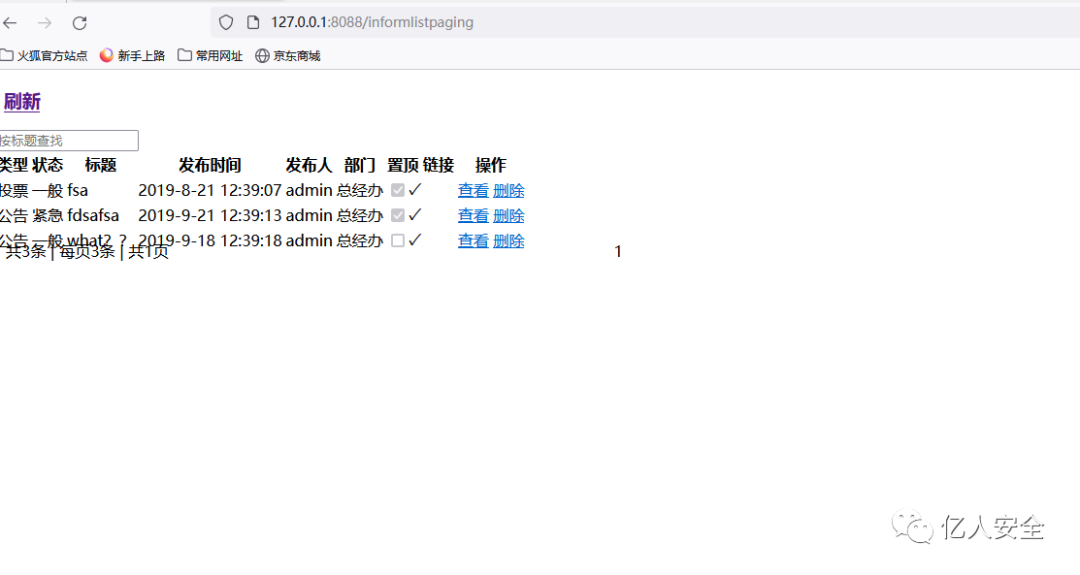
Task: Click the address bar URL
Action: (x=372, y=22)
